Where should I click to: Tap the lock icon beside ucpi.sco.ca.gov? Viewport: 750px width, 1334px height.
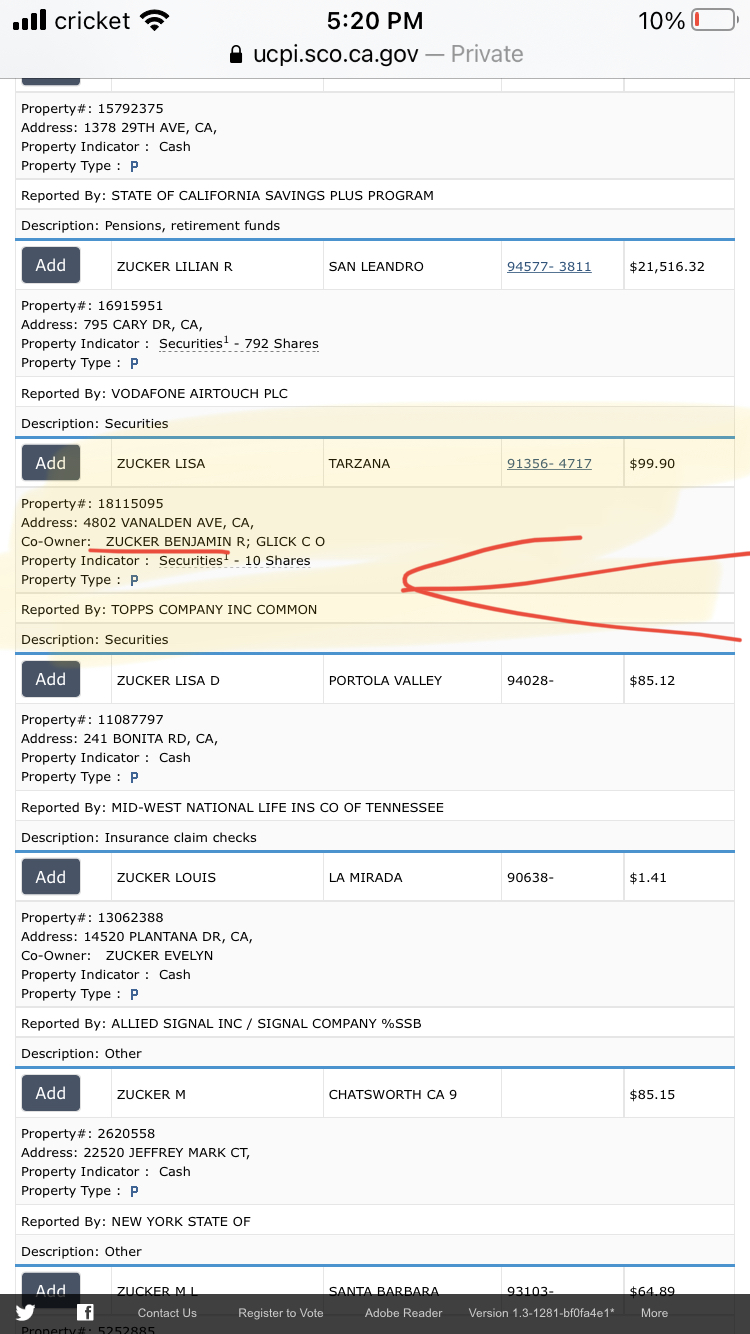point(236,54)
